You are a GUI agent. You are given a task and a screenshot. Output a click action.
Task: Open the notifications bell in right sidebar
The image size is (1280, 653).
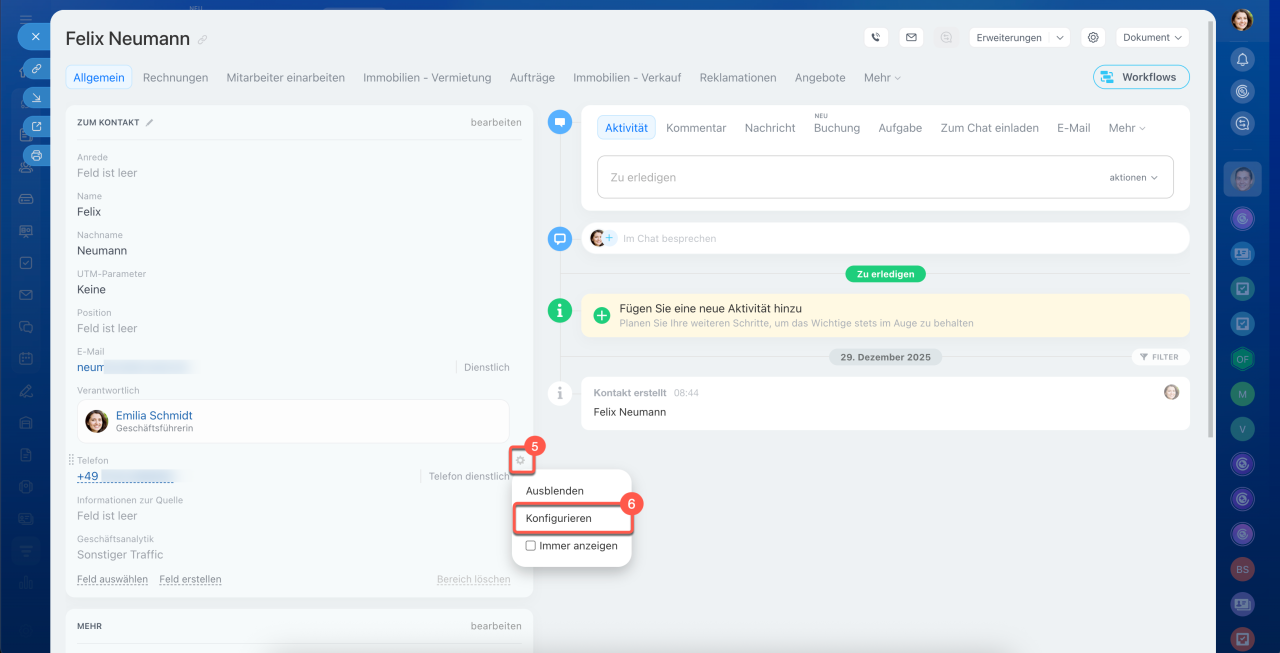1242,59
